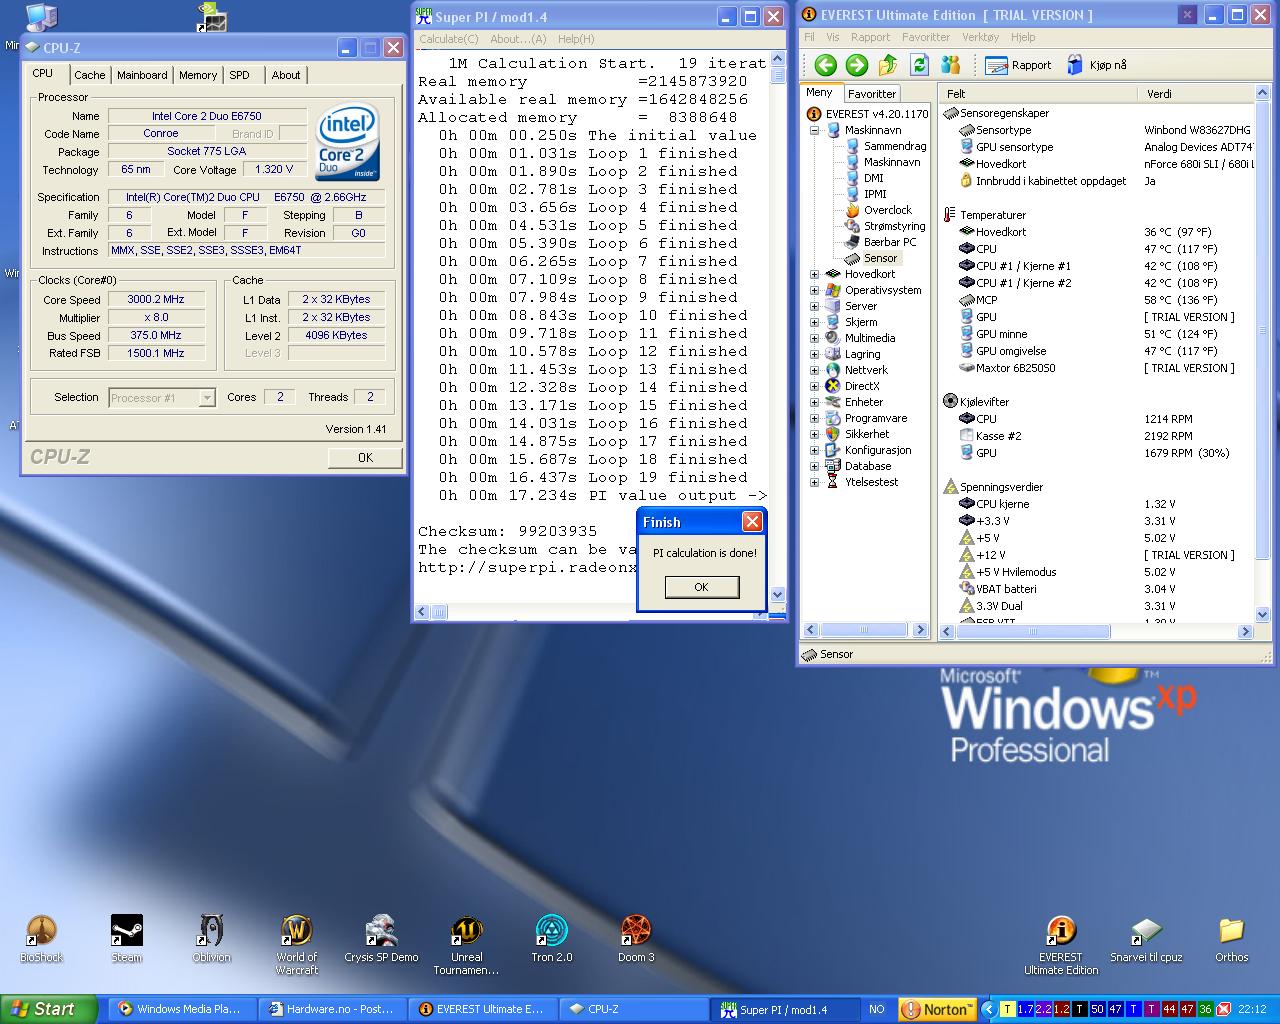
Task: Click the Felt column header in EVEREST
Action: 1038,93
